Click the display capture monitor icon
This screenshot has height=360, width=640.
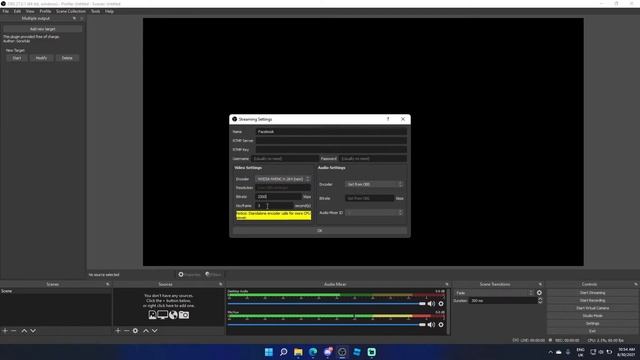click(162, 315)
